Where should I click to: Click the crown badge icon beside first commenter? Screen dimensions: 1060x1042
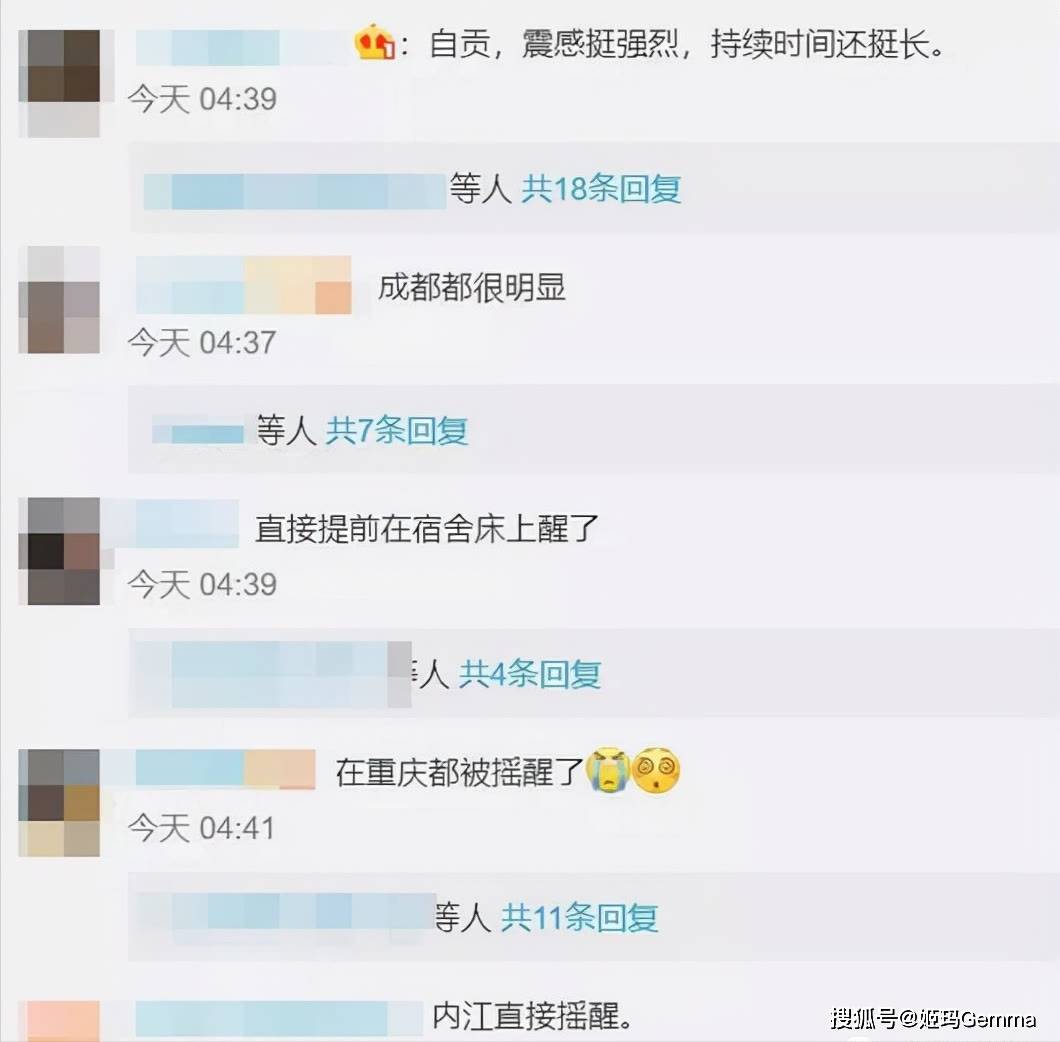pyautogui.click(x=375, y=43)
